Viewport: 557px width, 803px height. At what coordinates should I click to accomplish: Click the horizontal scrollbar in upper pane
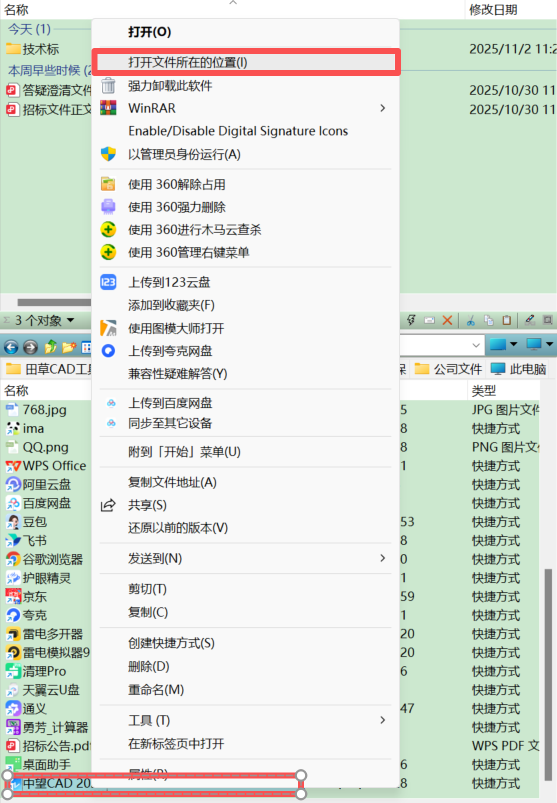point(54,303)
